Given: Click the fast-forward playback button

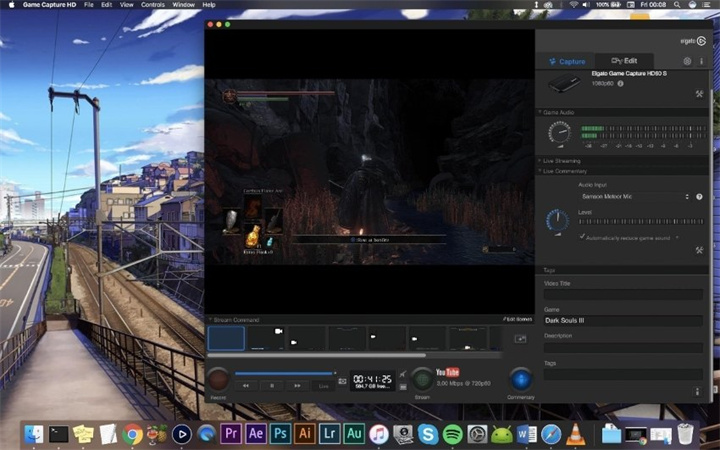Looking at the screenshot, I should 297,386.
